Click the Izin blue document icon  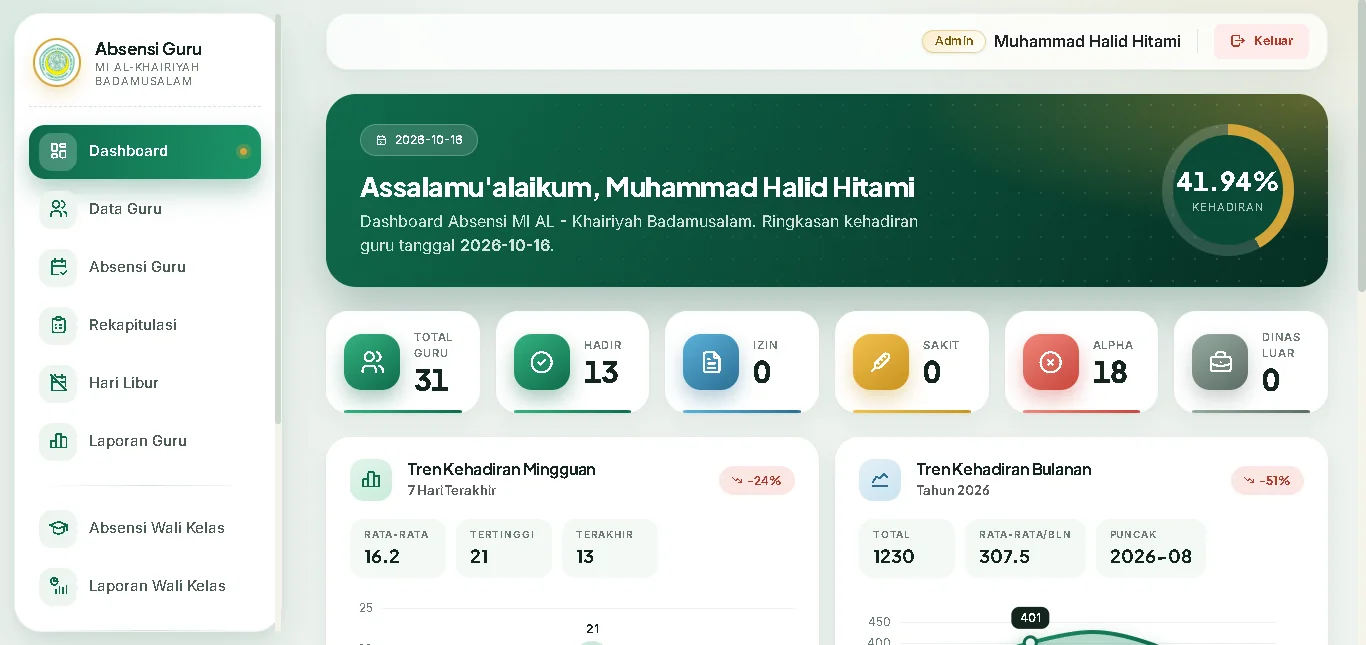[x=711, y=362]
